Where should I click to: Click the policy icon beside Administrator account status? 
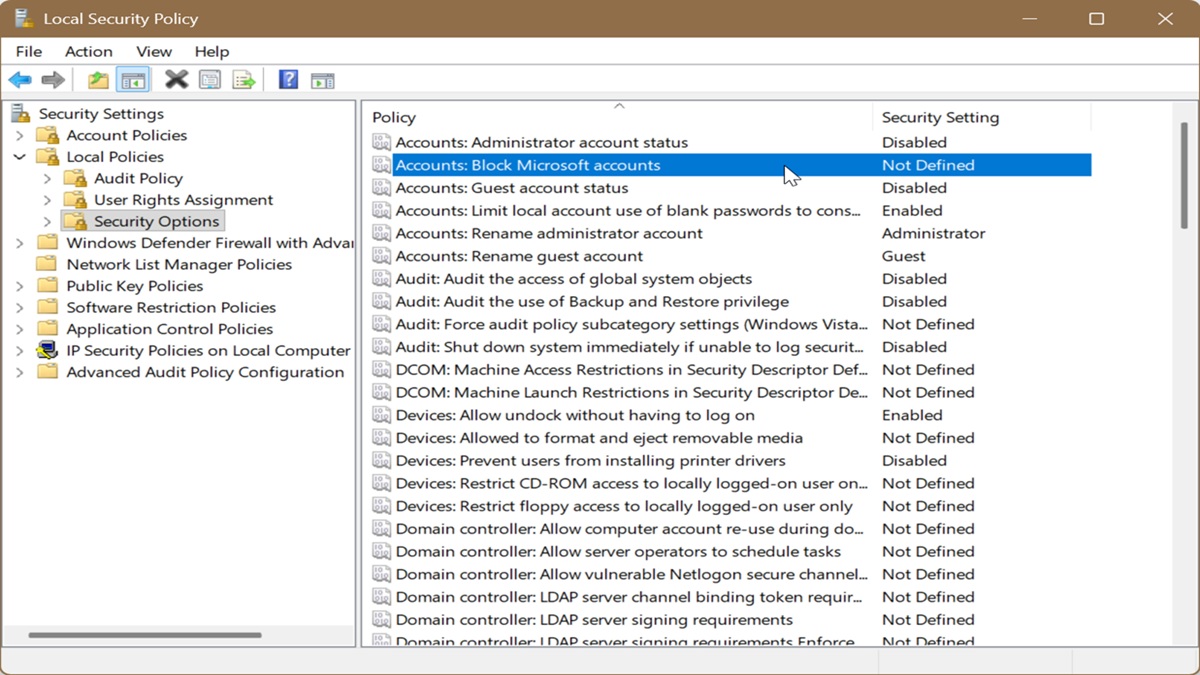tap(381, 142)
